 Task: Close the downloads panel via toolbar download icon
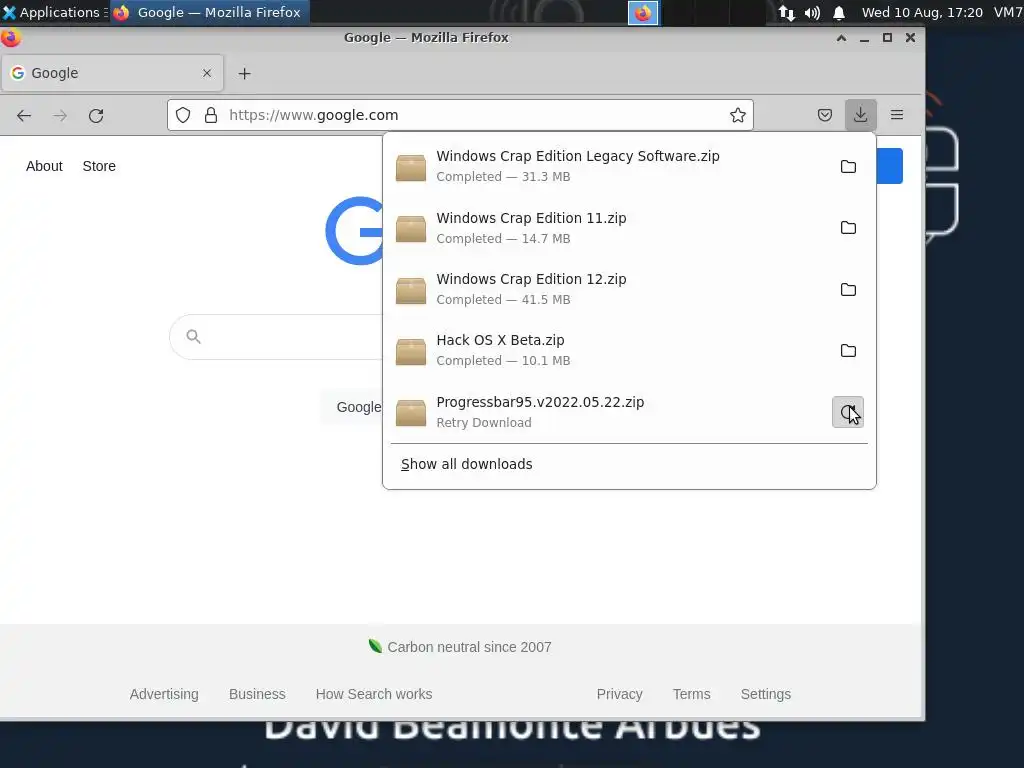click(861, 115)
